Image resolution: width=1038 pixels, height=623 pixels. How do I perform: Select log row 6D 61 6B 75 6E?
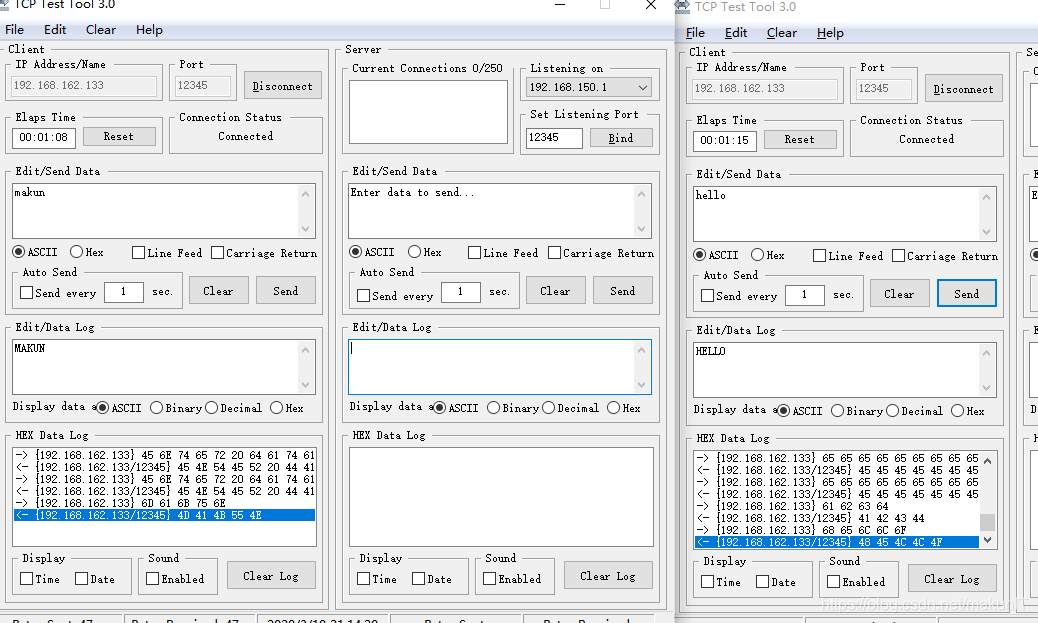click(x=164, y=503)
